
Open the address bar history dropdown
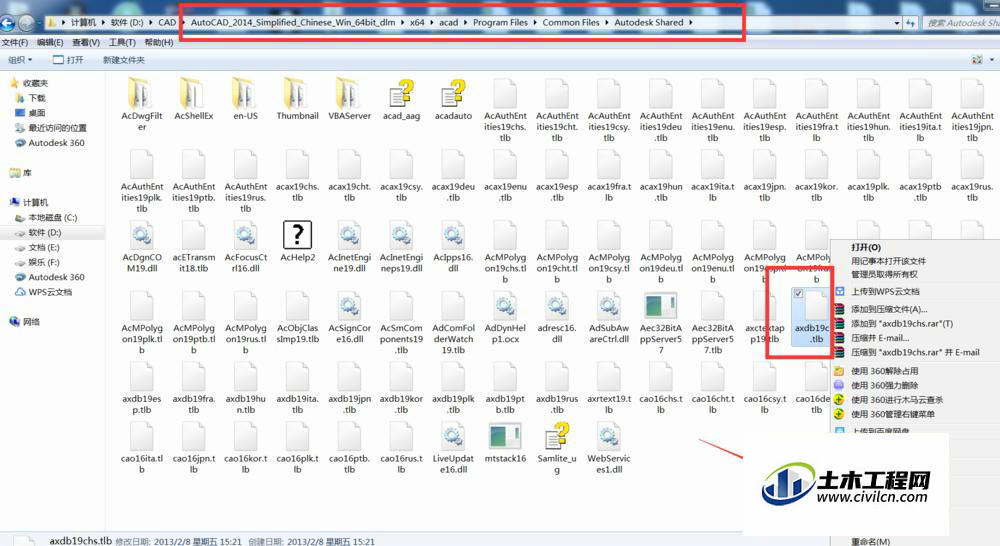click(x=897, y=23)
